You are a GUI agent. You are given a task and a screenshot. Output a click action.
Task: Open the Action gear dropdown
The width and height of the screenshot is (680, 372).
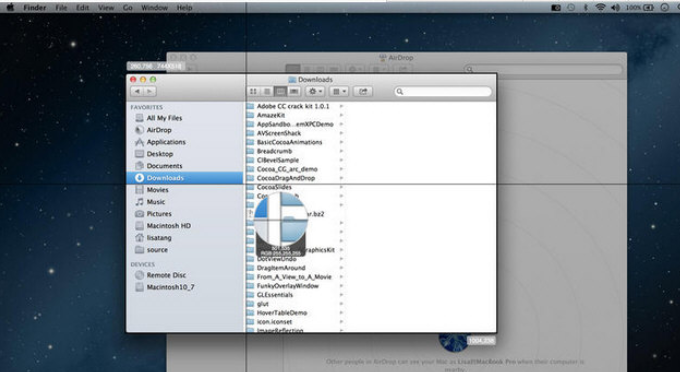tap(315, 91)
